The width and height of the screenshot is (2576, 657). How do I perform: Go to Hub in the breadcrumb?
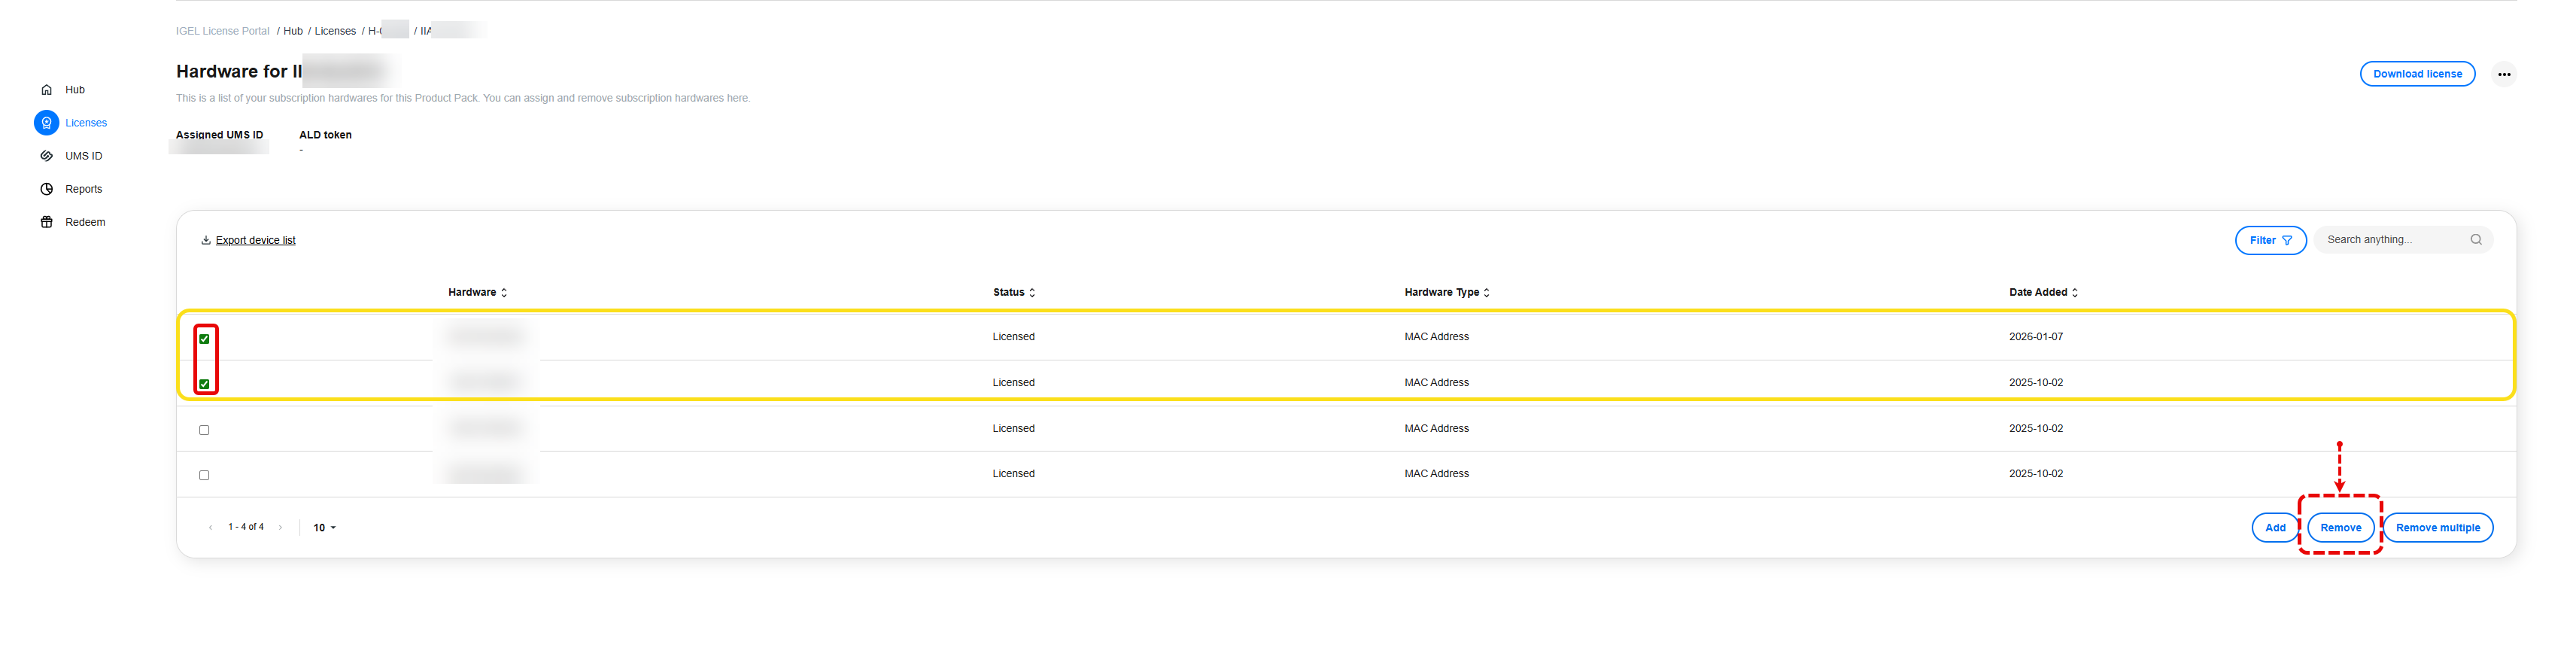[x=293, y=31]
